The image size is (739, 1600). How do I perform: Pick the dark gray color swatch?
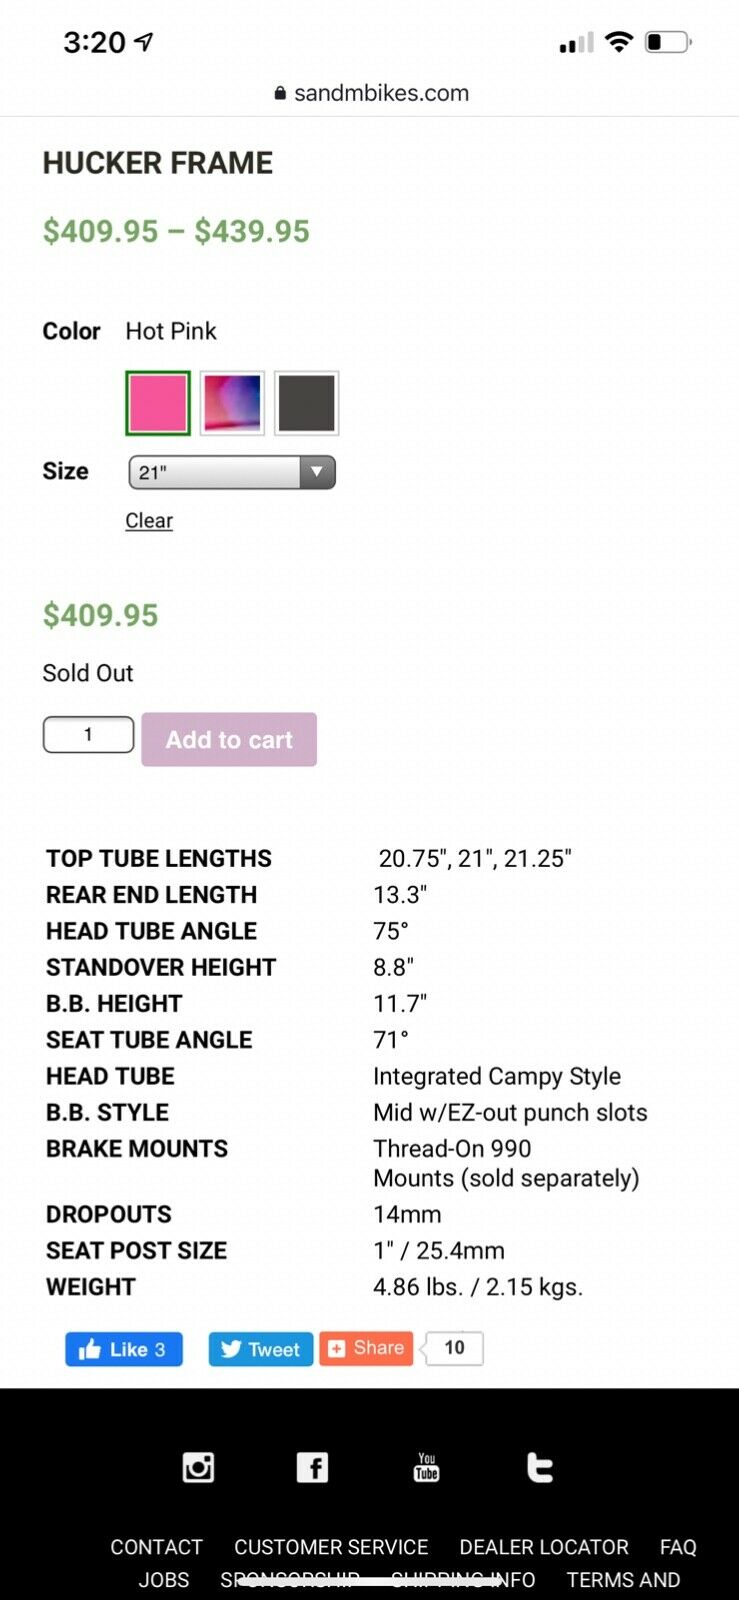click(307, 403)
